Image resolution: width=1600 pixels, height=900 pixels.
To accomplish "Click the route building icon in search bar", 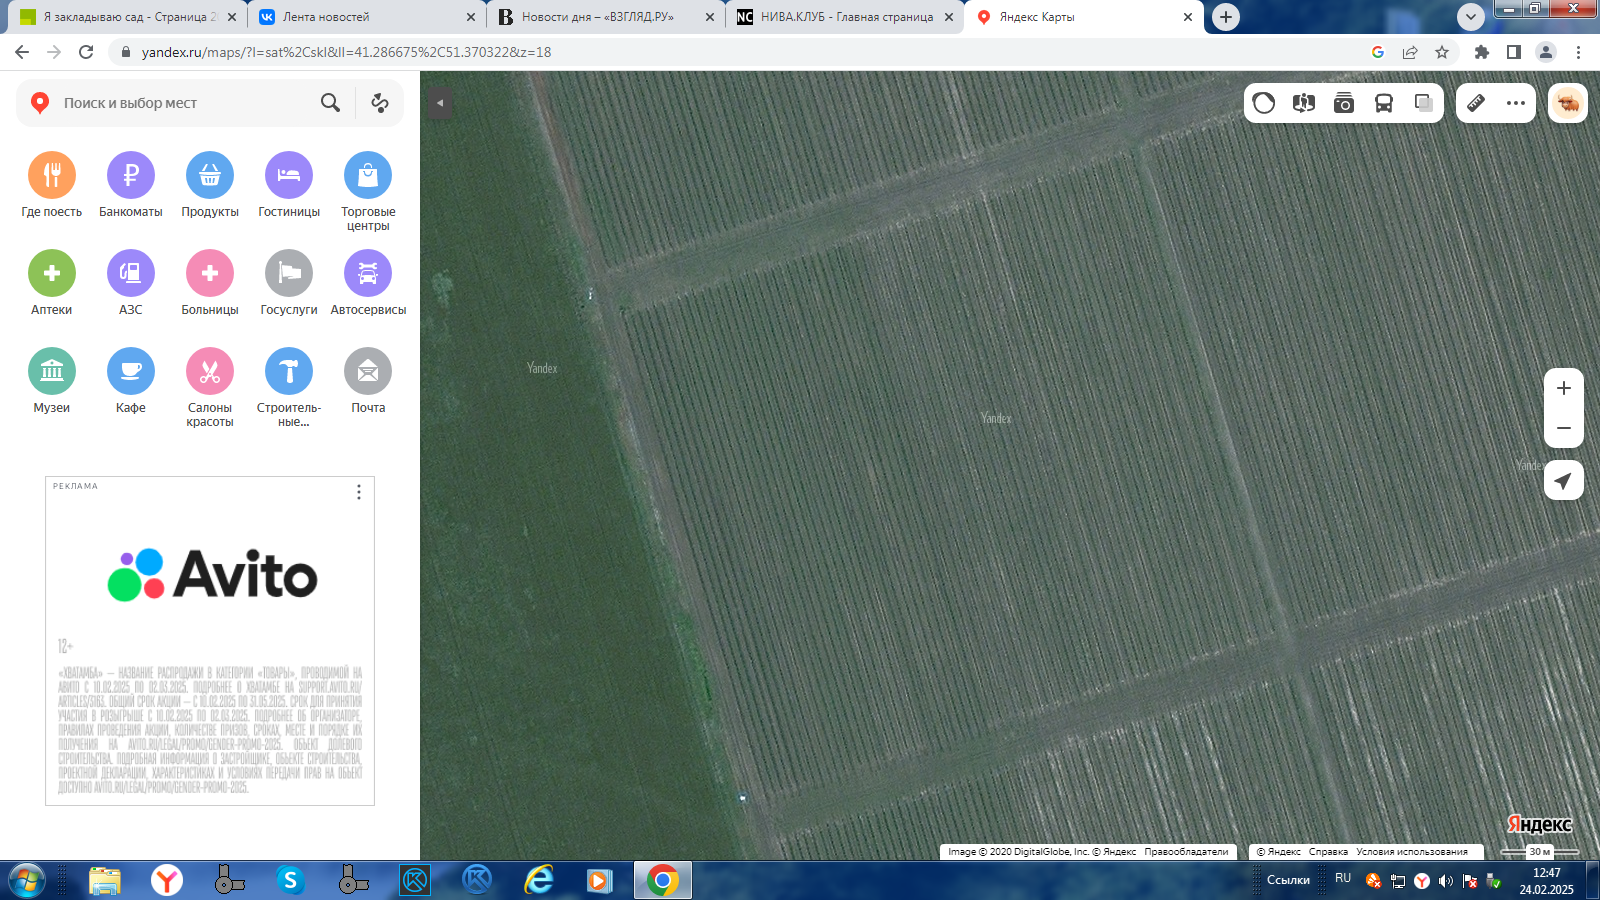I will click(380, 103).
